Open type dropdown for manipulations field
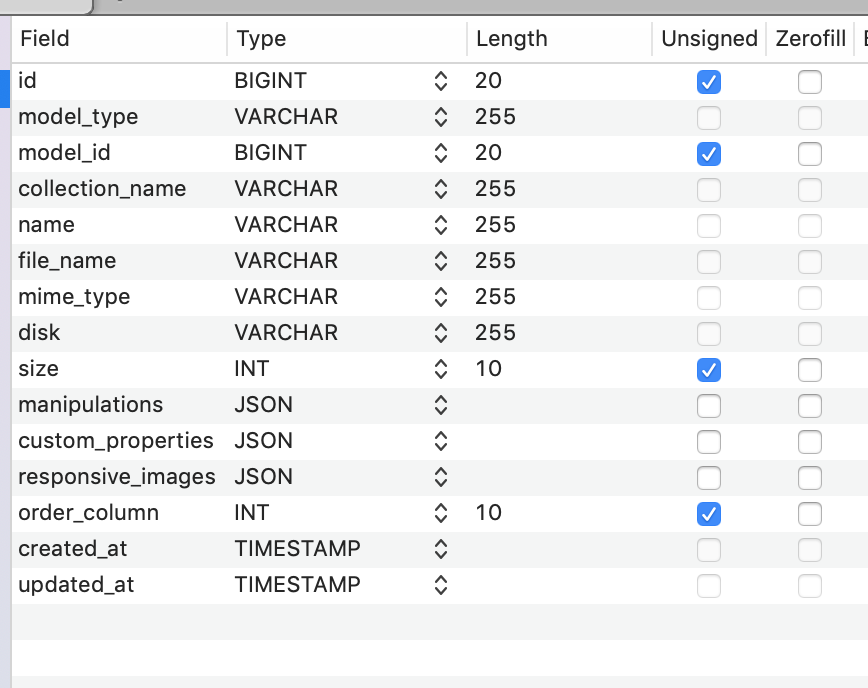 coord(441,405)
